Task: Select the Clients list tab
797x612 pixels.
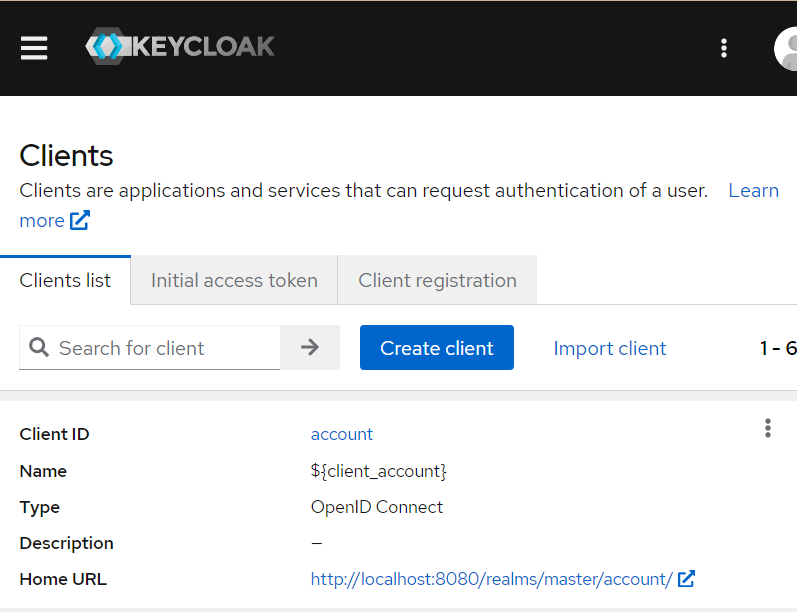Action: 65,280
